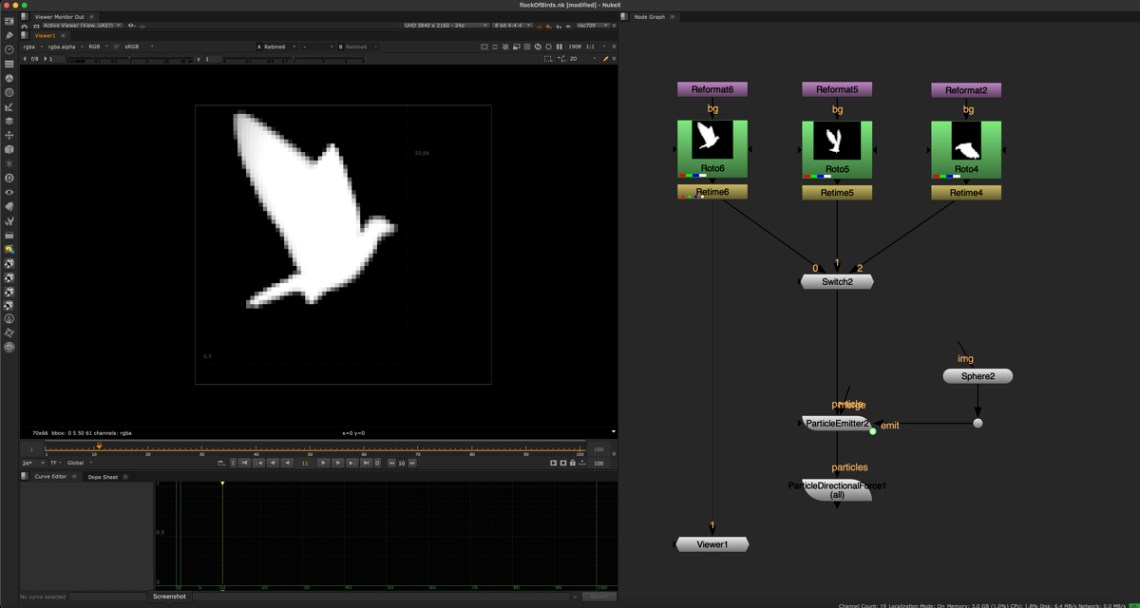
Task: Open the Image nodes toolbar icon
Action: click(x=9, y=20)
